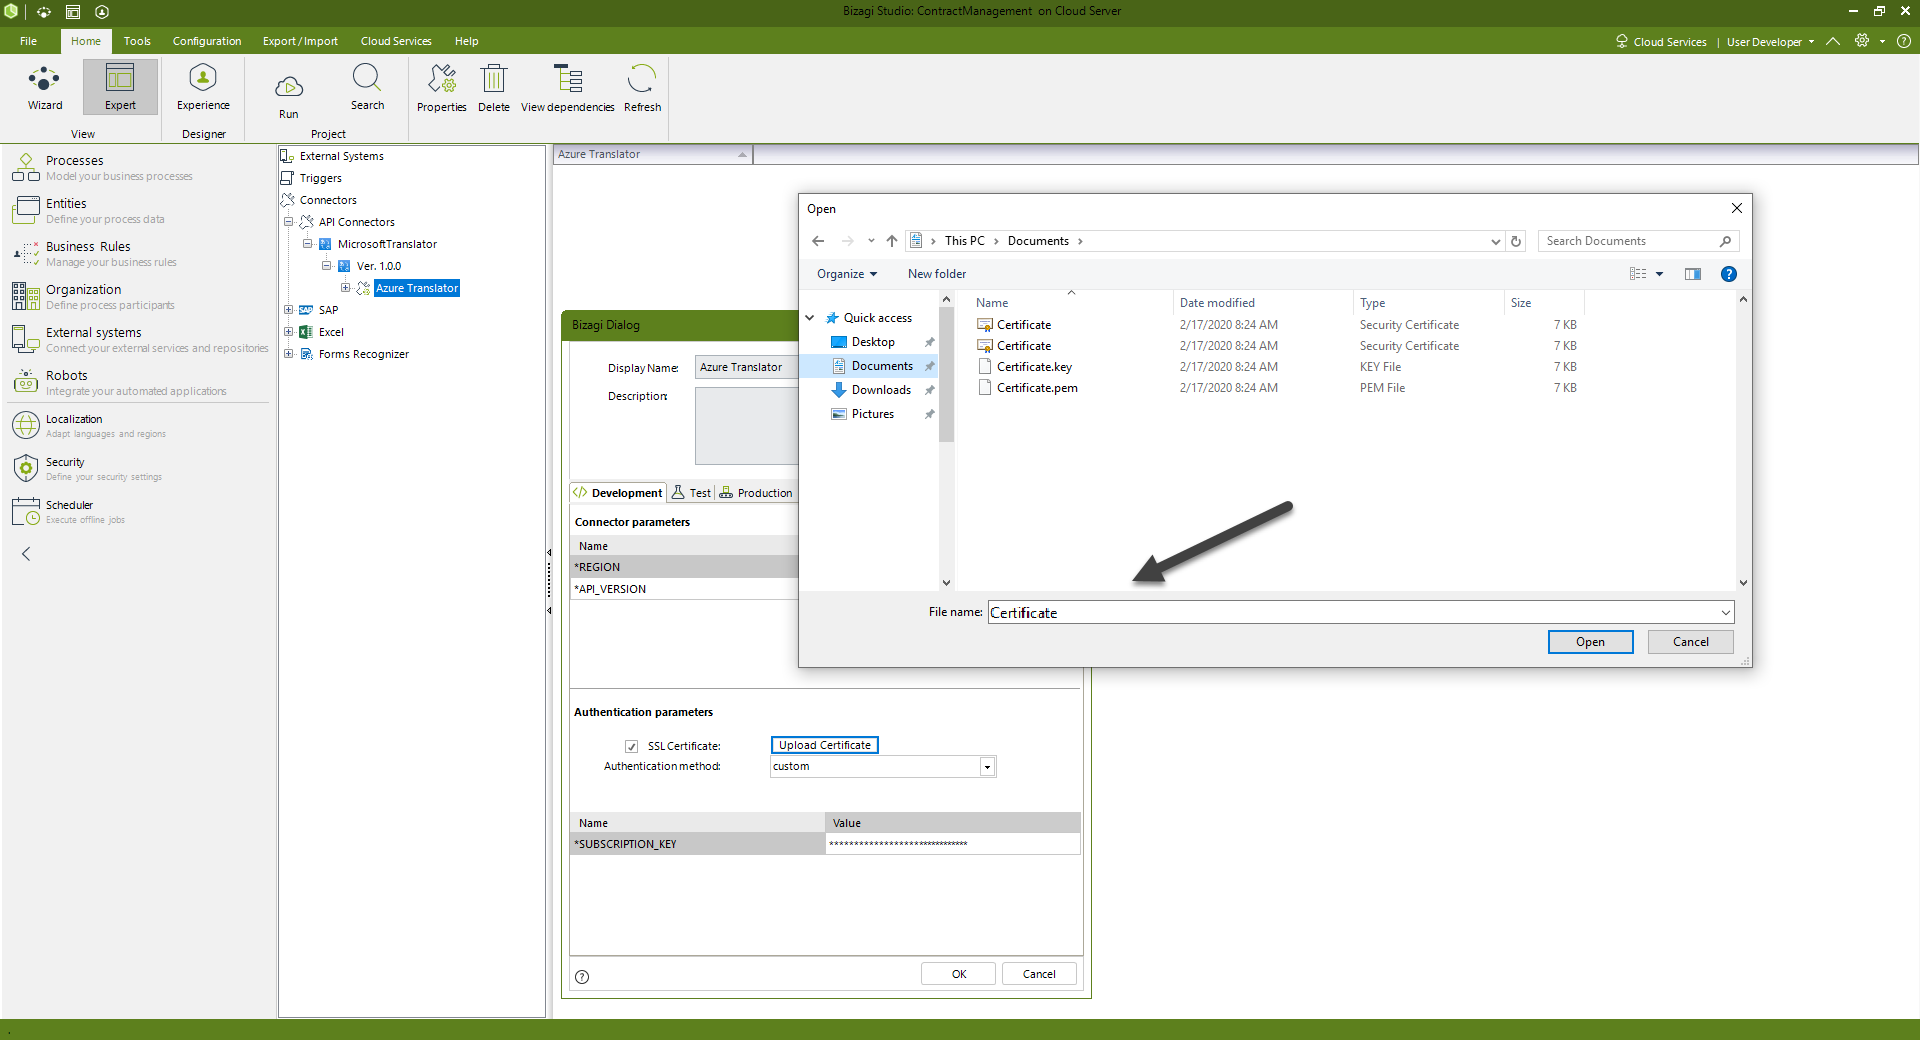
Task: Go up one folder level
Action: pyautogui.click(x=892, y=241)
